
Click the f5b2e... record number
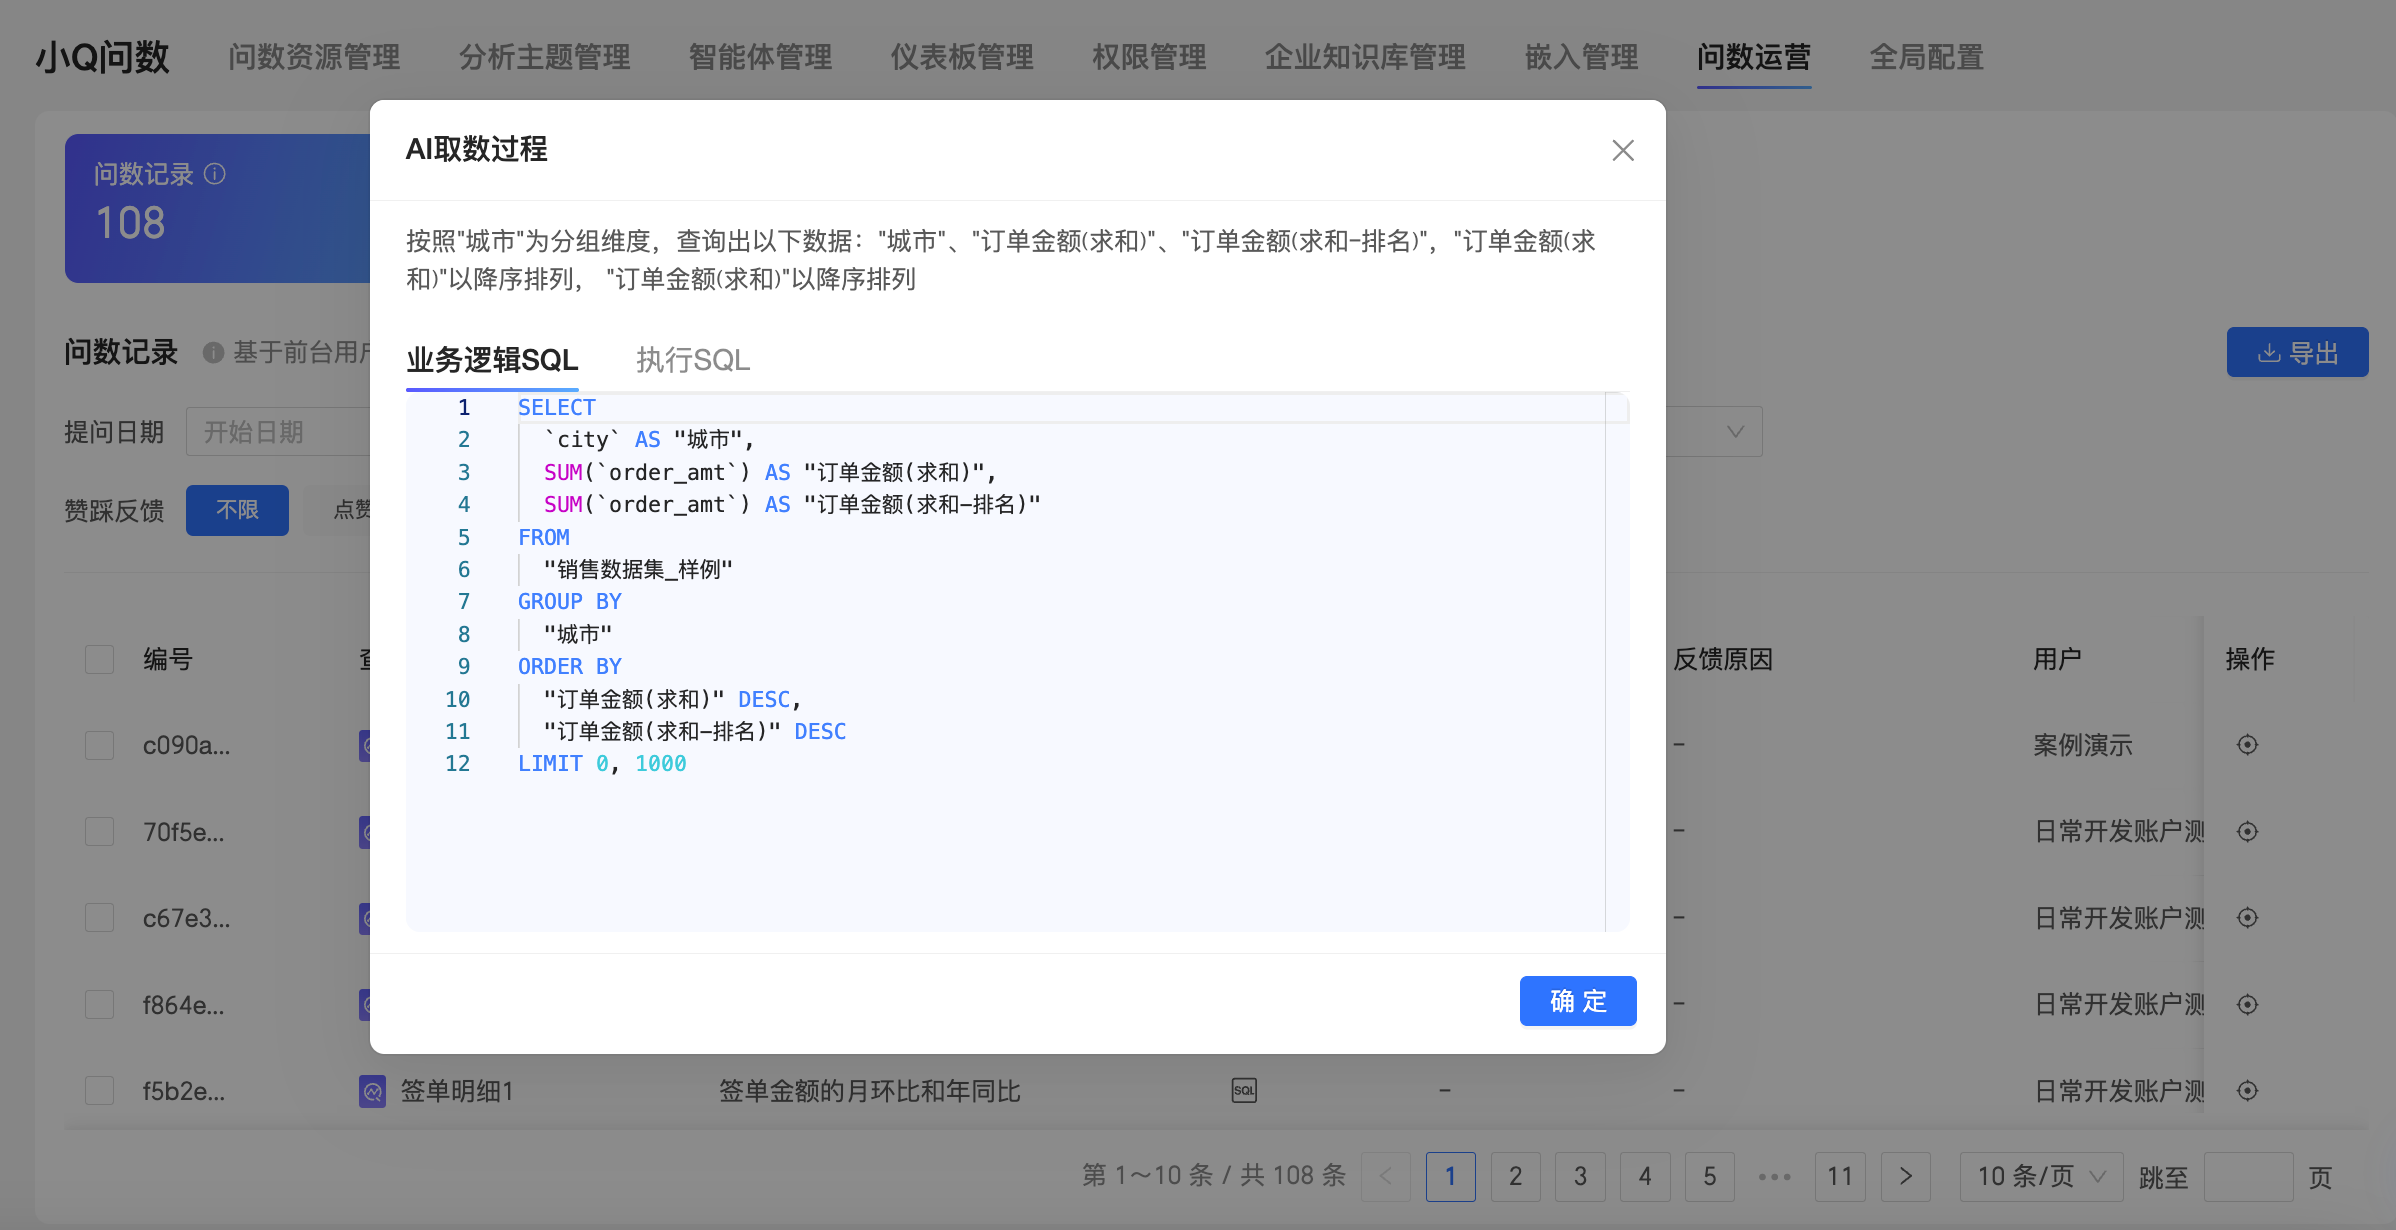[184, 1091]
